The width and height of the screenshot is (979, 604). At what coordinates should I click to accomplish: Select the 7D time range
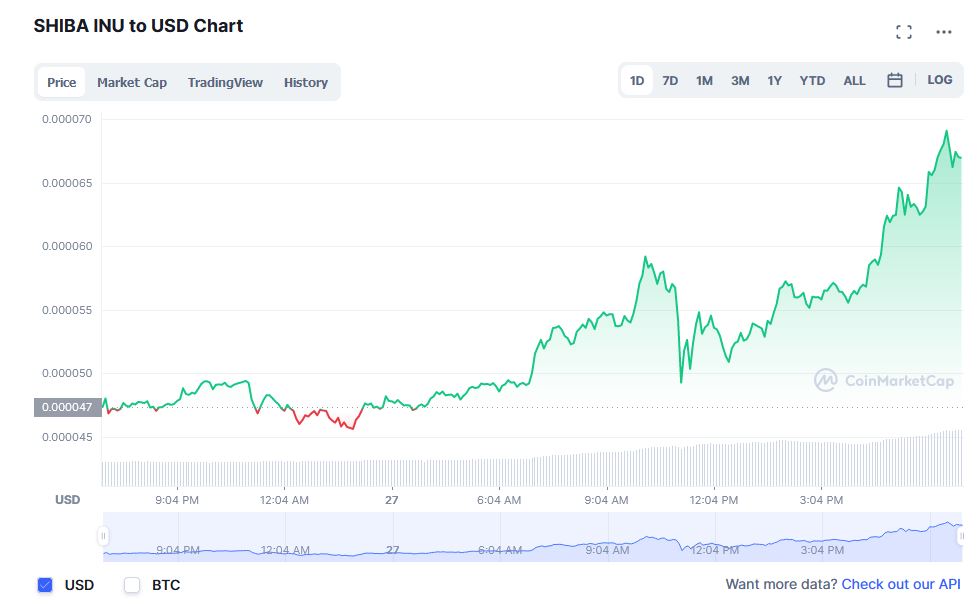click(x=670, y=80)
